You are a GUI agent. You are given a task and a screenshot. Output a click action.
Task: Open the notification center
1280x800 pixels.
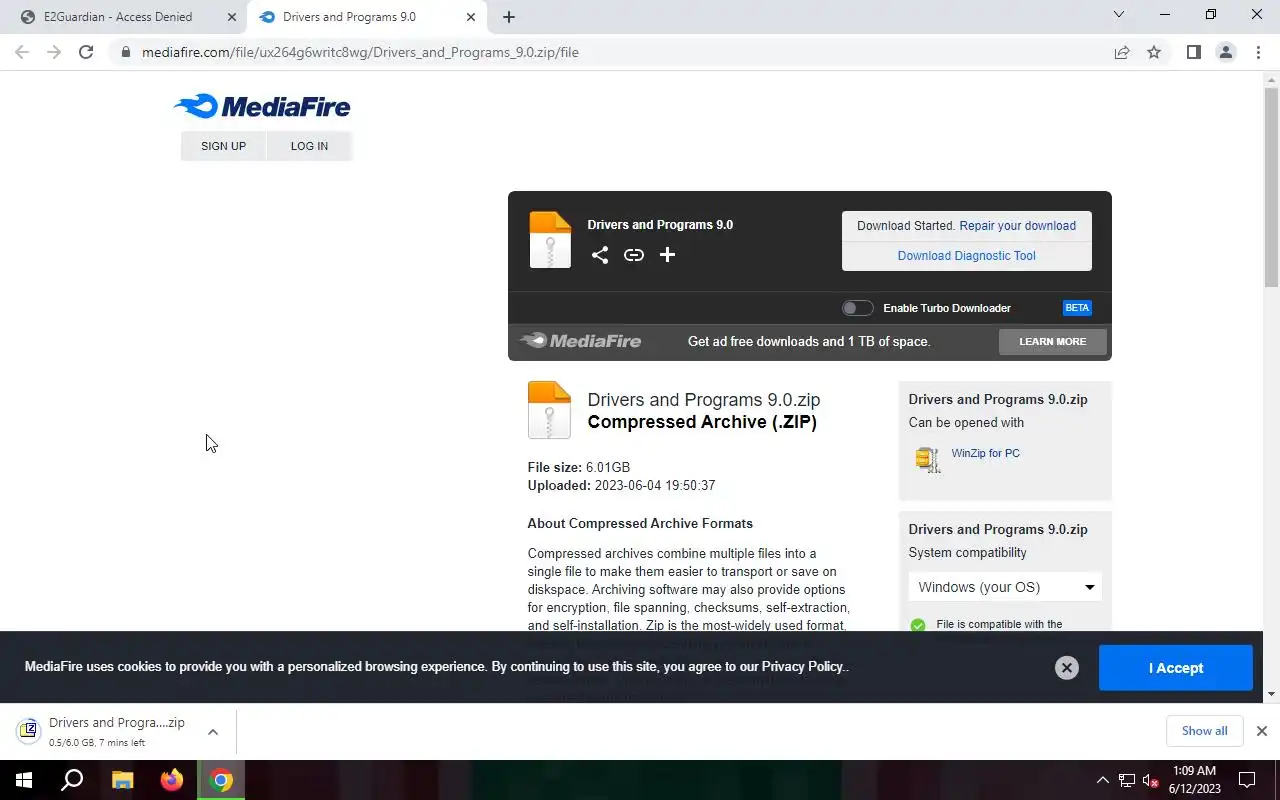[1247, 780]
